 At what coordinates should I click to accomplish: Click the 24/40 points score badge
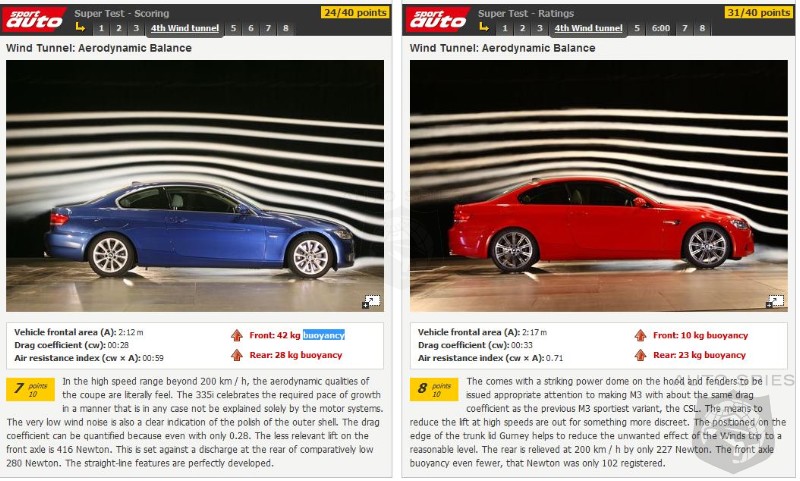[355, 13]
